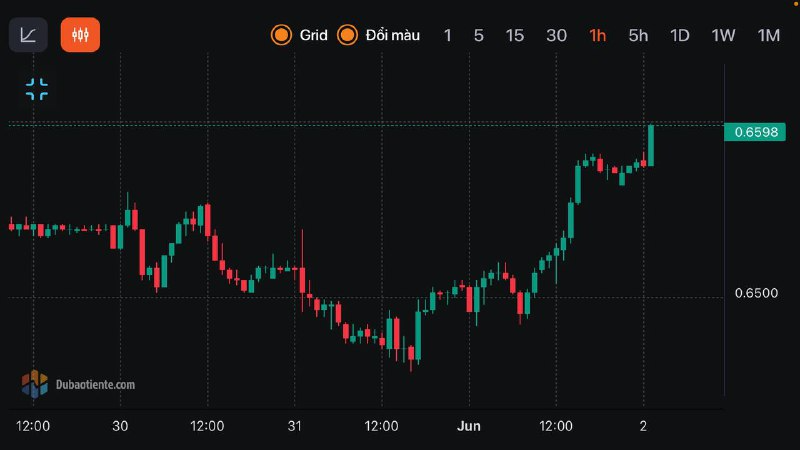Change timeframe to 1W
The image size is (800, 450).
point(723,35)
